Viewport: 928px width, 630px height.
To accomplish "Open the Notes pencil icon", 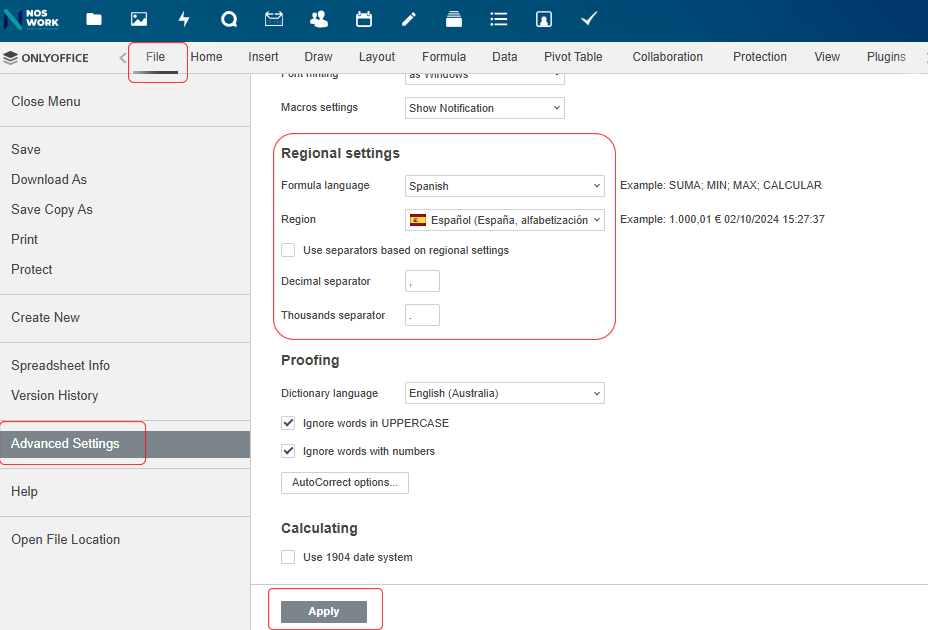I will (x=409, y=20).
